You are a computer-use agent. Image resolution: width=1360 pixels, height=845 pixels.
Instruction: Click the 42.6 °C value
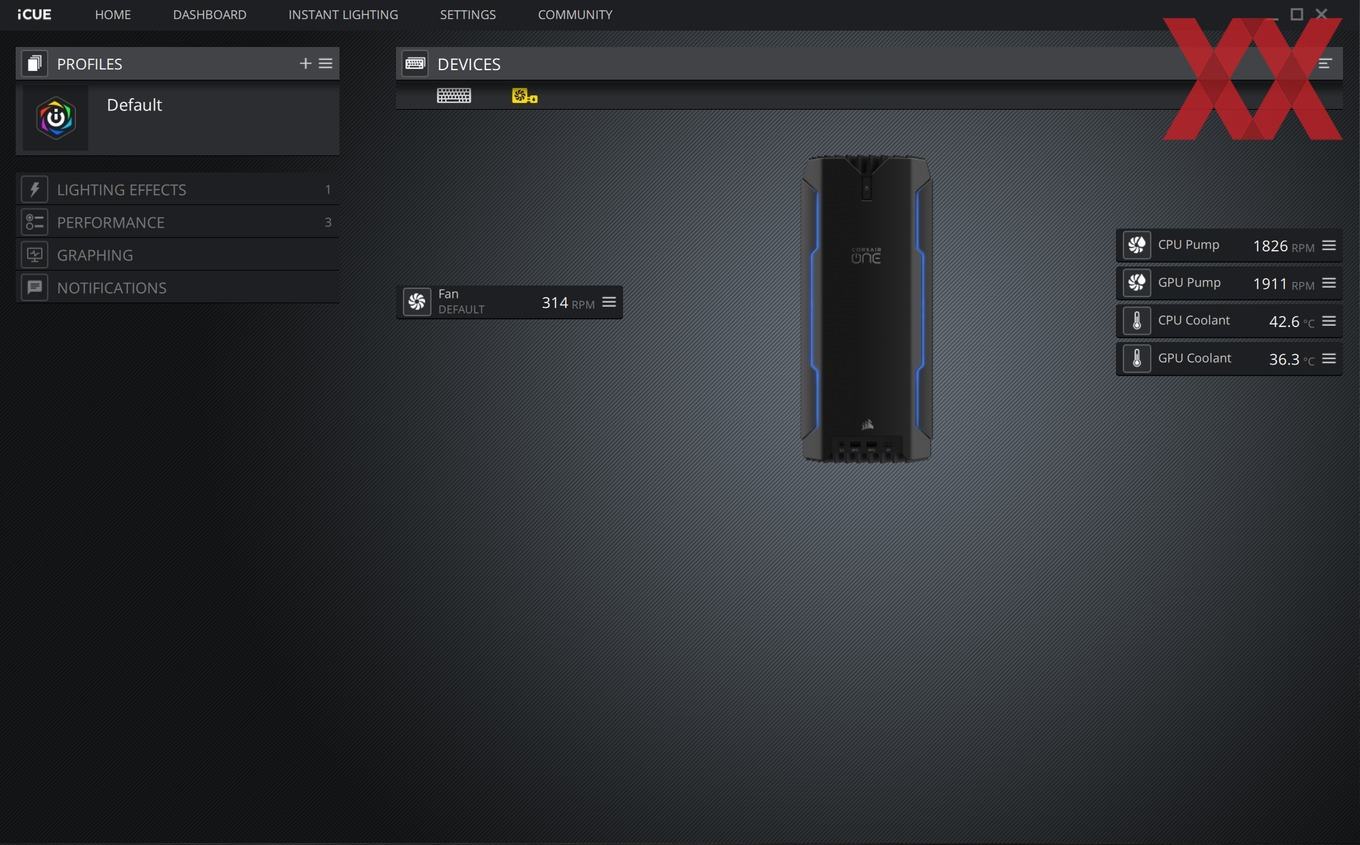(x=1292, y=322)
